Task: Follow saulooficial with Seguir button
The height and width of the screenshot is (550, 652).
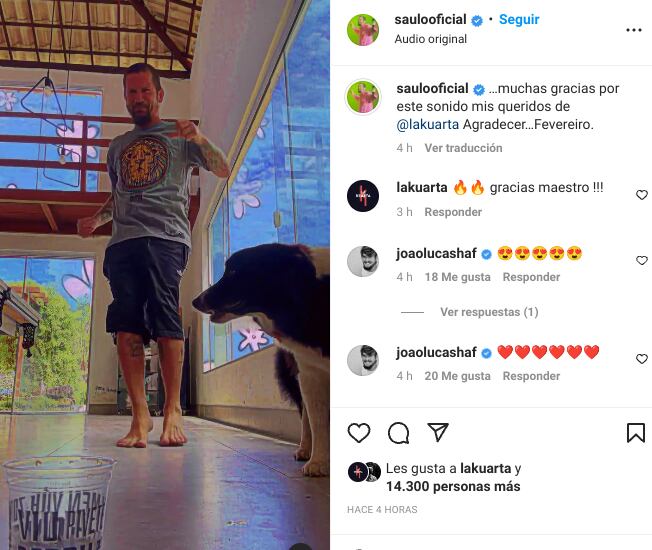Action: pos(519,19)
